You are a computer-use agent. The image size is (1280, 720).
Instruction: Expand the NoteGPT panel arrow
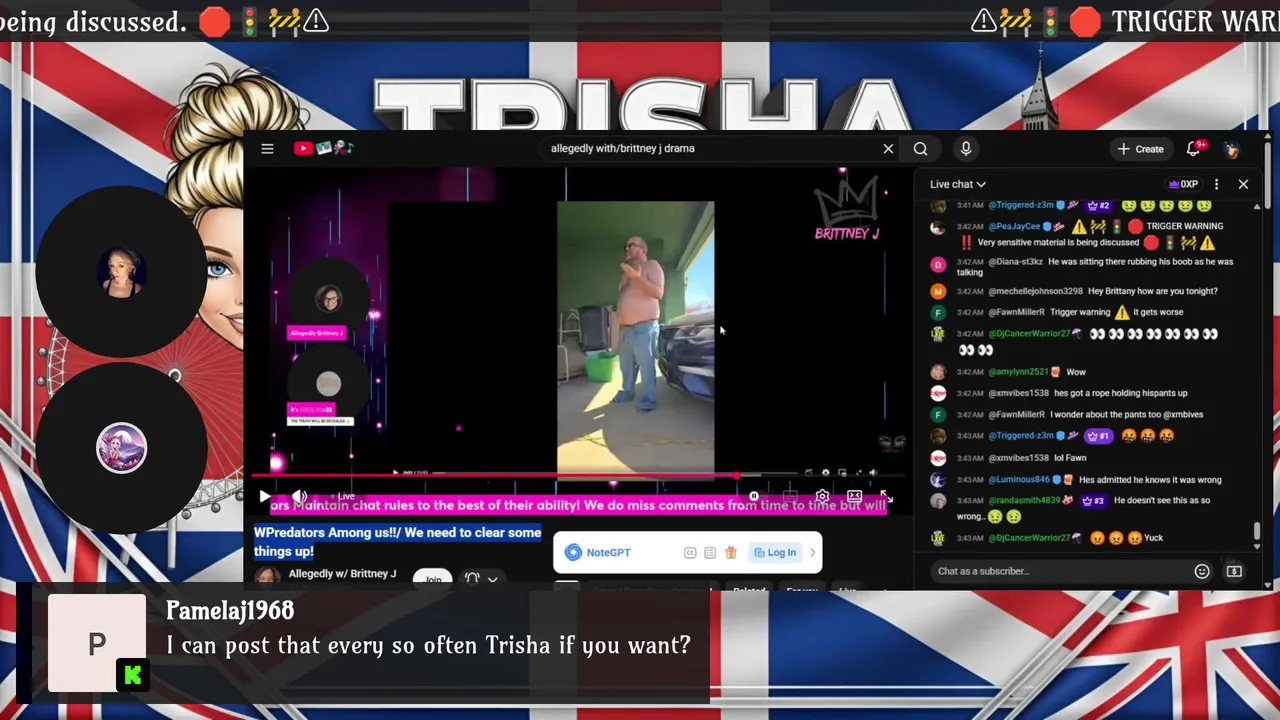pos(812,553)
